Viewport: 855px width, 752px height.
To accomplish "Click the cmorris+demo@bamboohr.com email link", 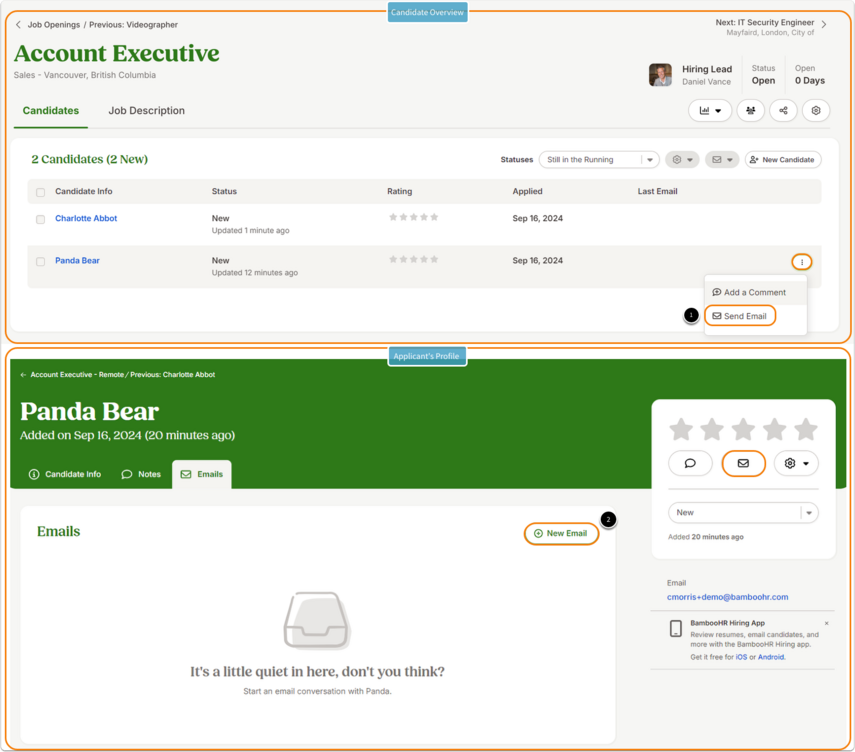I will tap(727, 597).
